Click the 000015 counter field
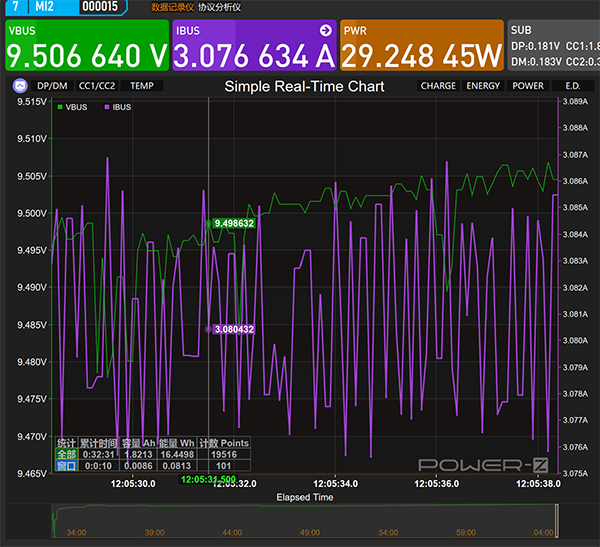Image resolution: width=600 pixels, height=547 pixels. coord(99,6)
